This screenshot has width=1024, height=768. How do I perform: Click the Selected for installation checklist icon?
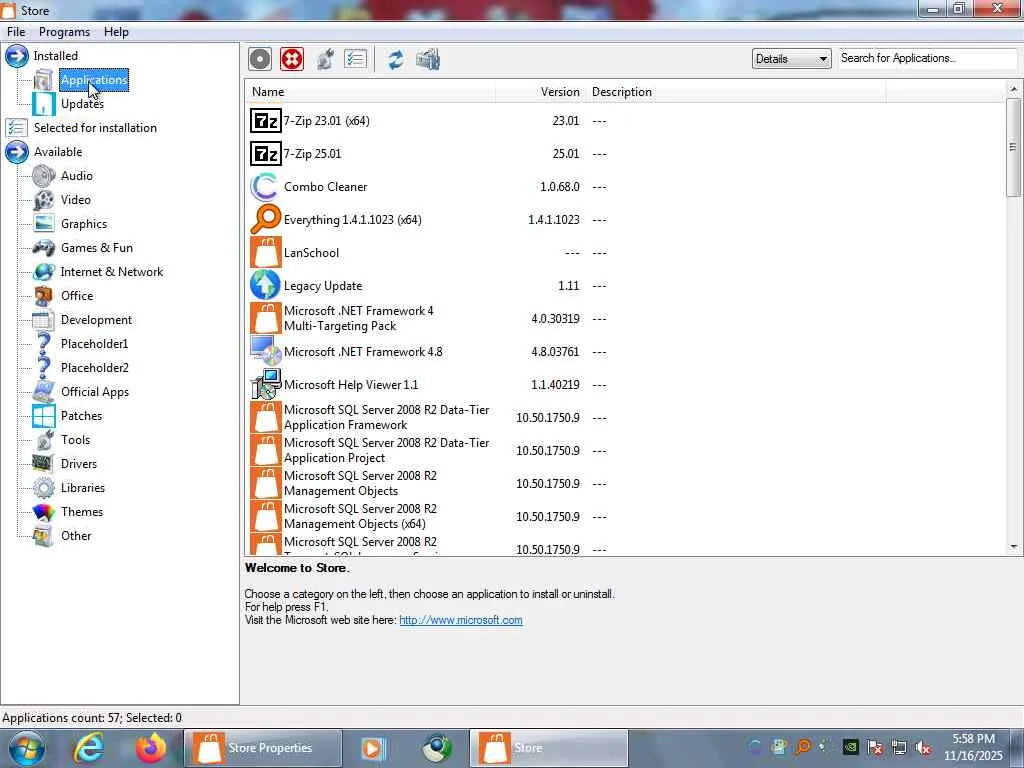[16, 128]
